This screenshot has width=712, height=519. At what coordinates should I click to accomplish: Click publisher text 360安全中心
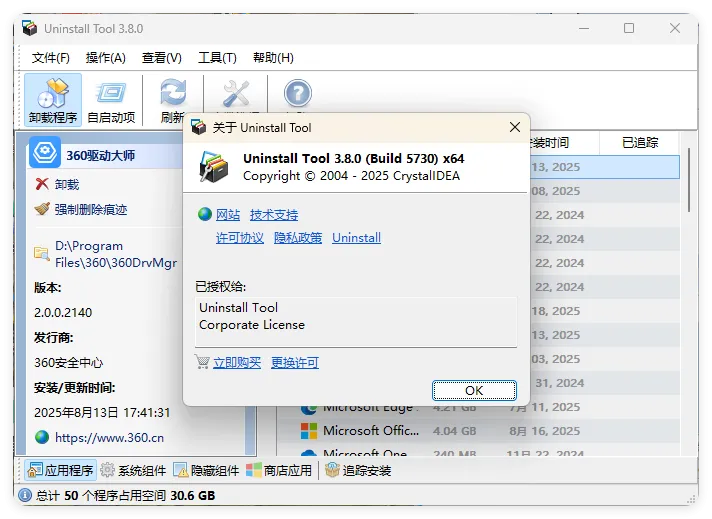pyautogui.click(x=69, y=362)
